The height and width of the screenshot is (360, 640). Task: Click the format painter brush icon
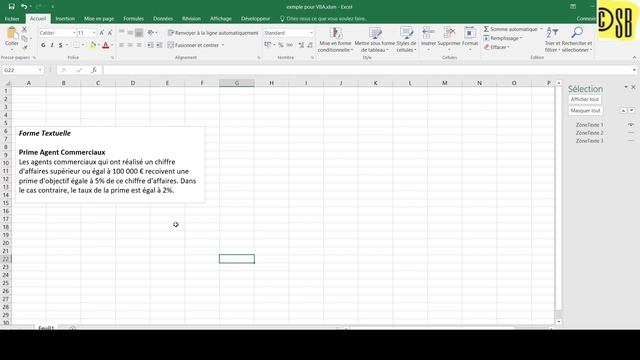tap(24, 47)
